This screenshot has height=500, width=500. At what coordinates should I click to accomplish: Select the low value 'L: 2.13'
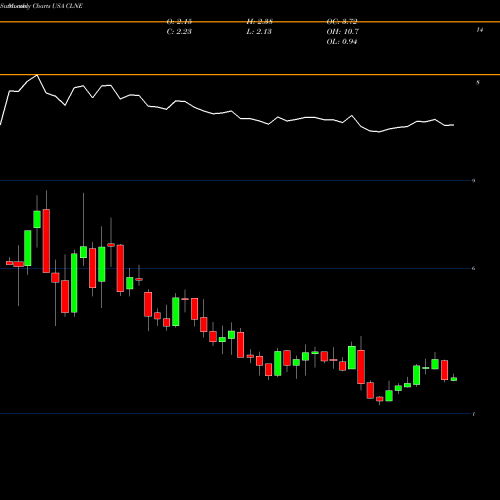[x=259, y=32]
